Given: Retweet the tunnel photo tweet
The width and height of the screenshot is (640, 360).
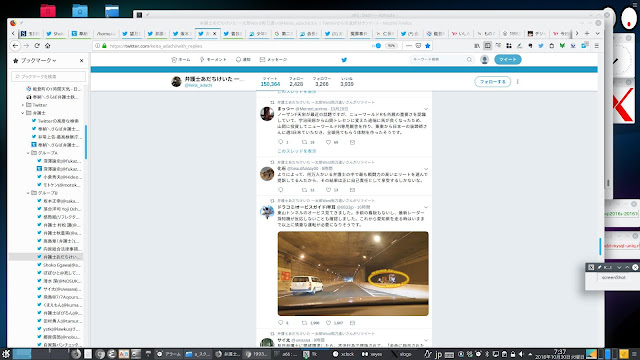Looking at the screenshot, I should (x=304, y=323).
